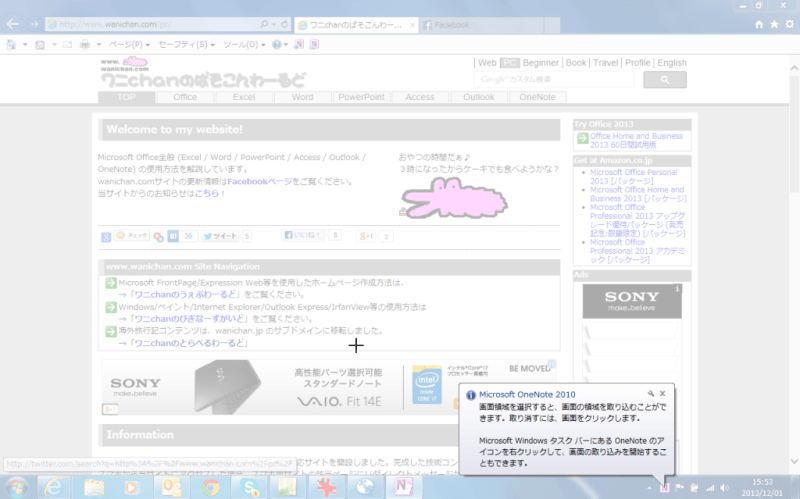Open the OneNote site navigation tab

537,97
